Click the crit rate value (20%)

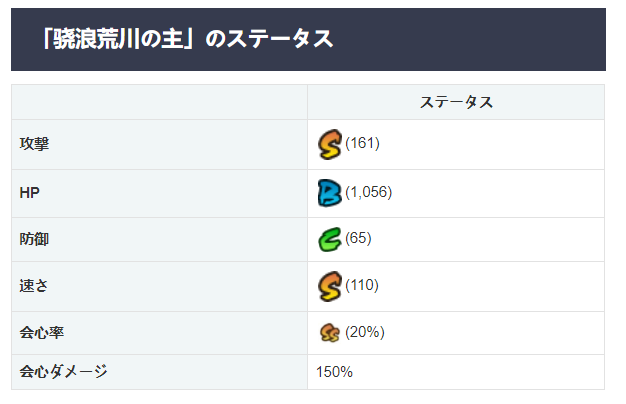(x=365, y=332)
